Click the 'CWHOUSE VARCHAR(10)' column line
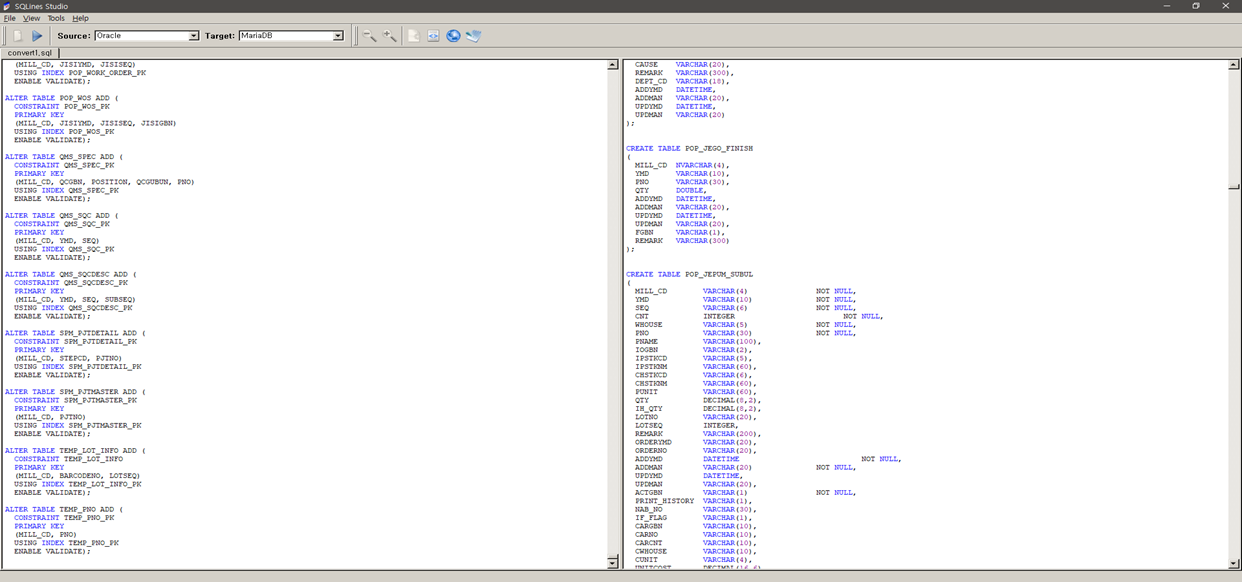1242x582 pixels. tap(696, 551)
